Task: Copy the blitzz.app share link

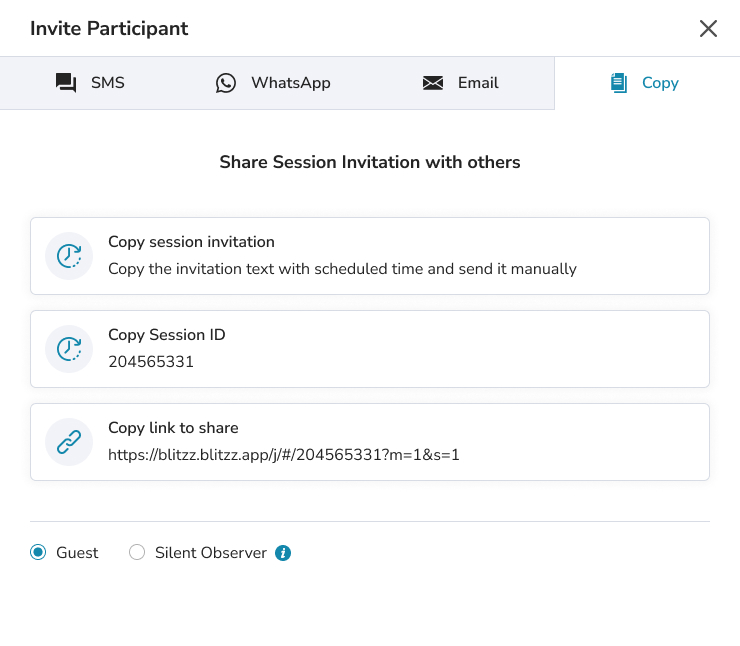Action: tap(370, 442)
